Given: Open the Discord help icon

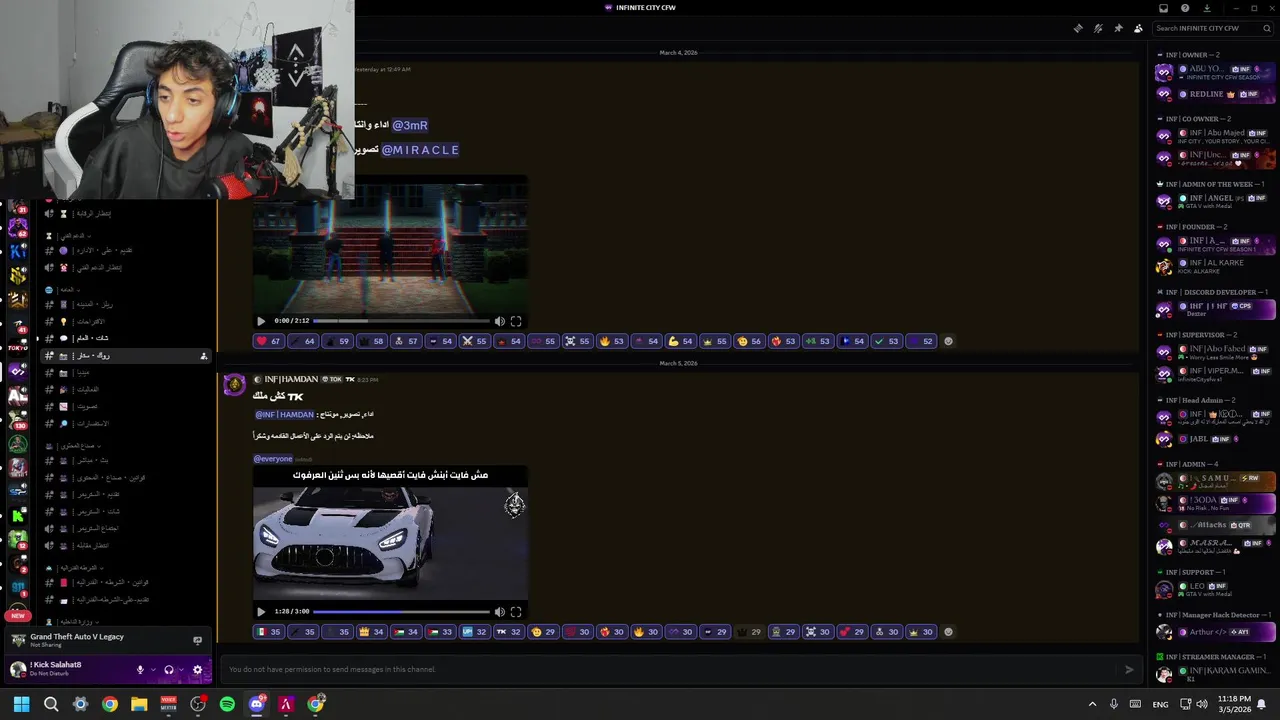Looking at the screenshot, I should coord(1185,8).
